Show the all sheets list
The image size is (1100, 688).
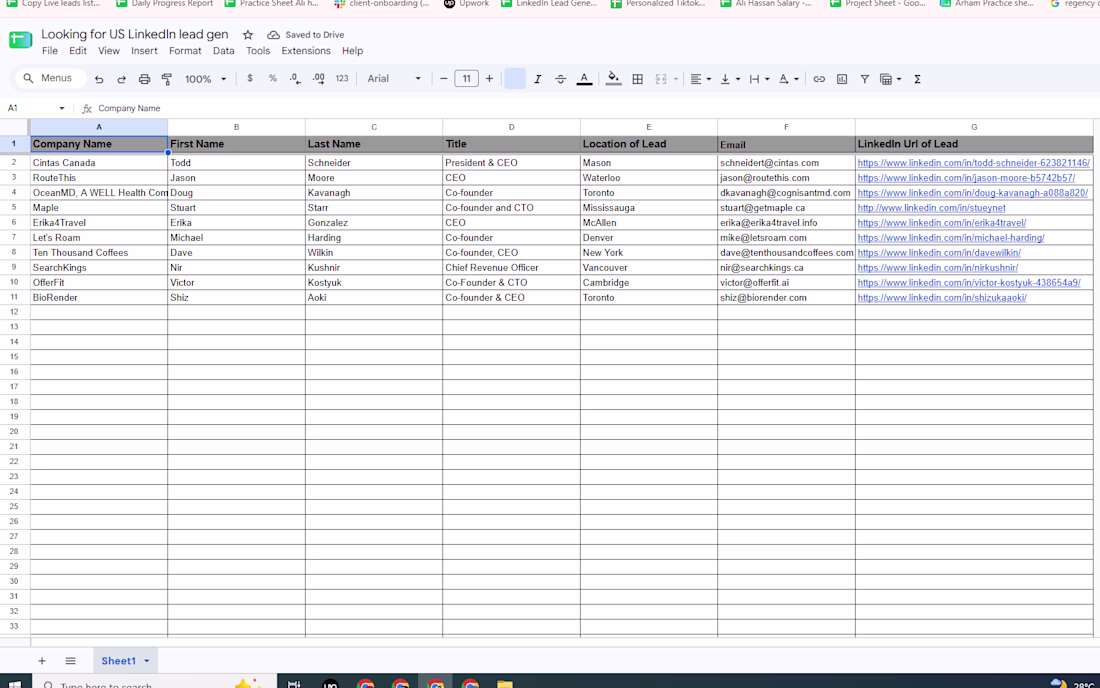click(x=70, y=661)
